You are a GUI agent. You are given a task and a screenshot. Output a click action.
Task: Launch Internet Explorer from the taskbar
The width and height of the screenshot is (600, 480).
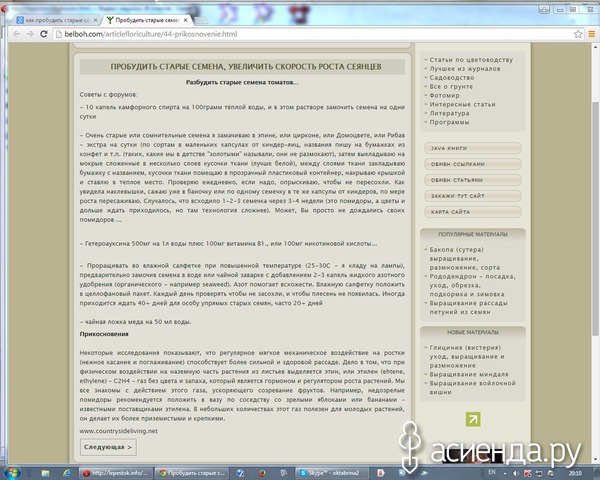pos(67,473)
